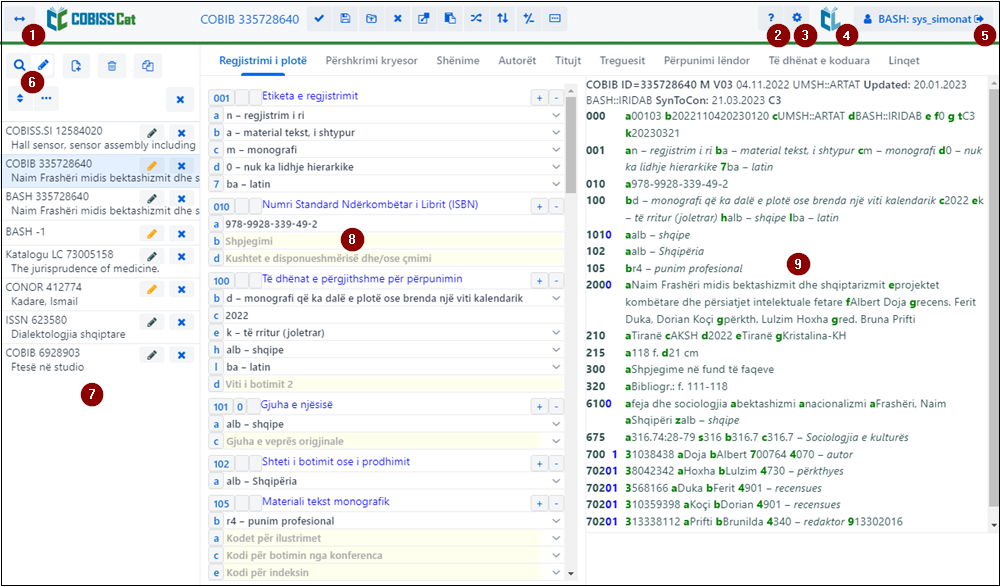Open the BASH: sys_simonat user menu
Screen dimensions: 1000x587
click(x=922, y=19)
